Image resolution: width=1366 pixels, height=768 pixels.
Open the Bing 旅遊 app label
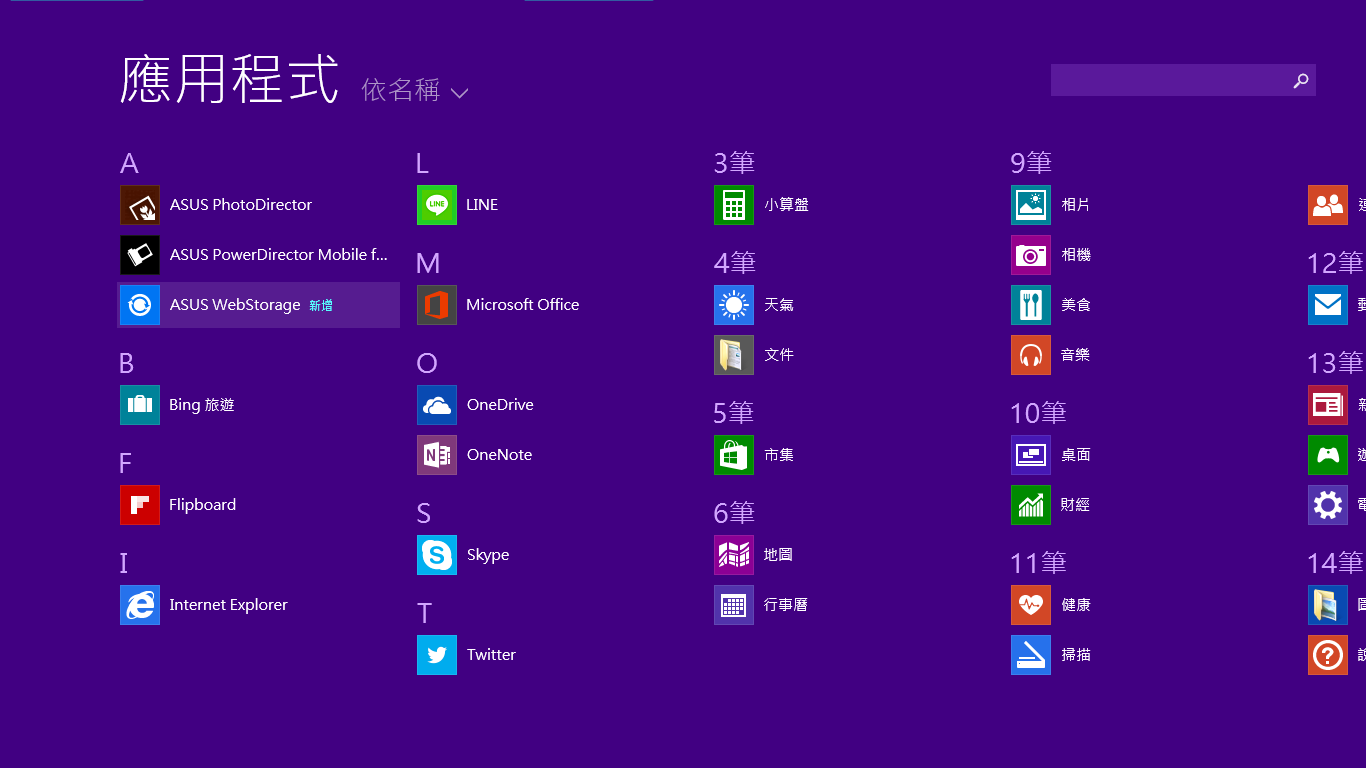click(202, 405)
